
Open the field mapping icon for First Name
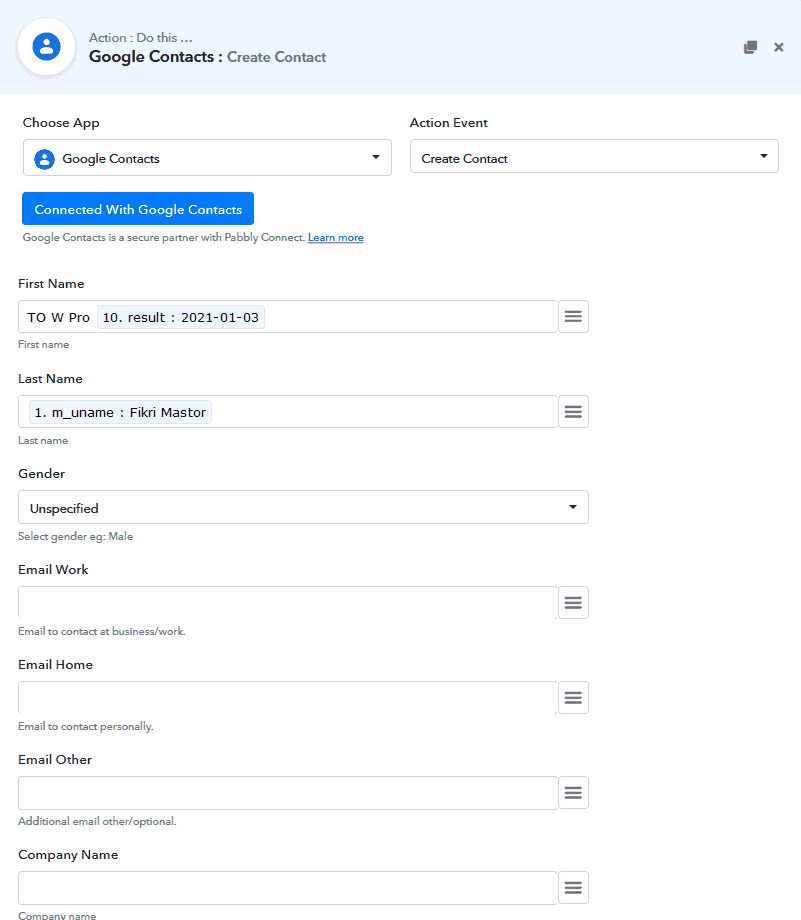click(x=573, y=316)
